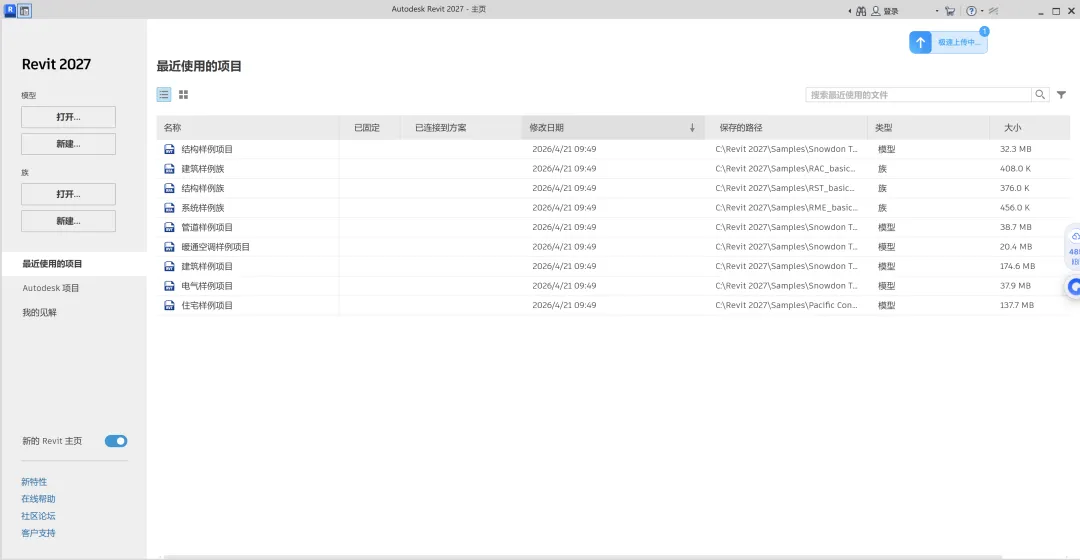Switch to list view layout icon
Image resolution: width=1080 pixels, height=560 pixels.
tap(164, 94)
